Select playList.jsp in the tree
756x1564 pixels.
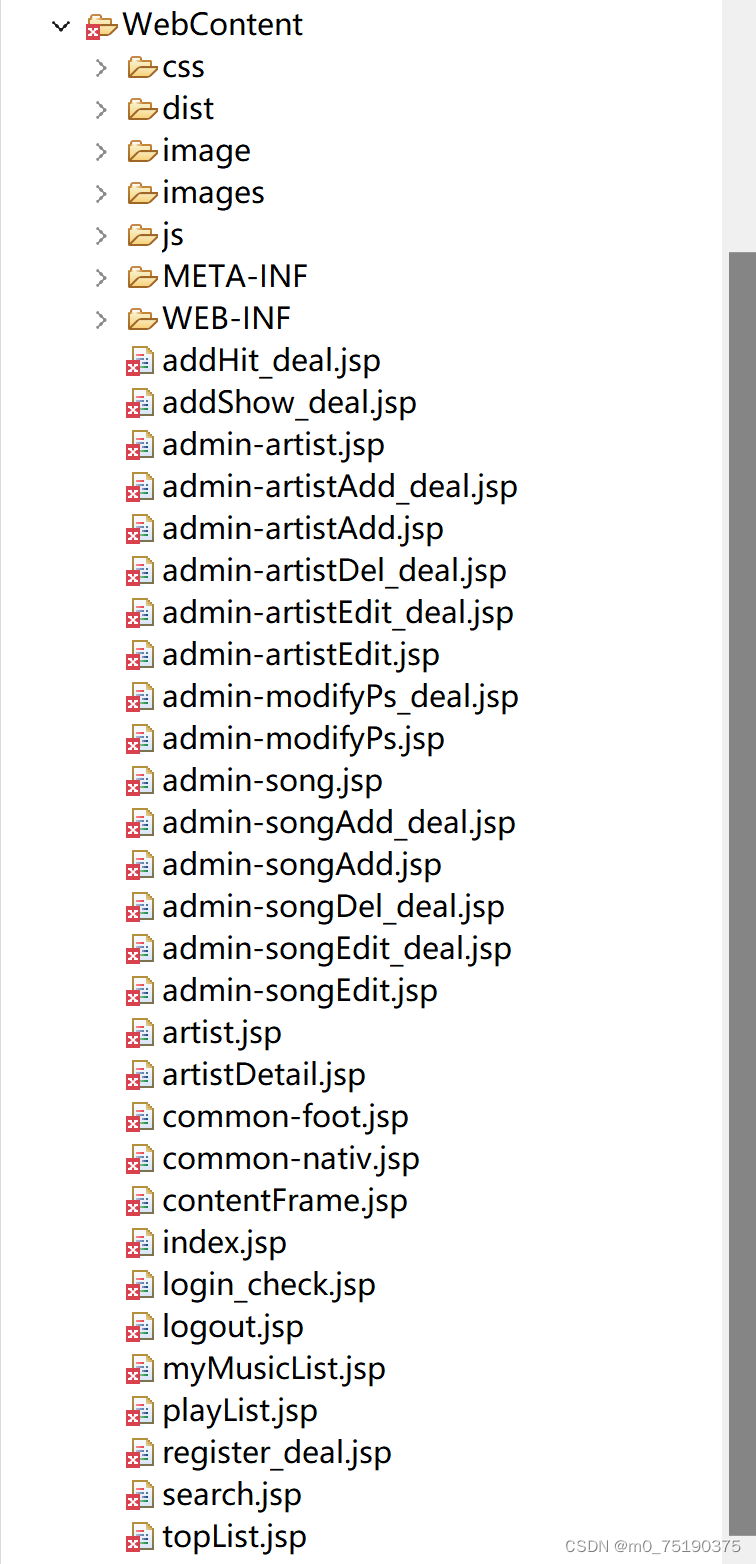coord(240,1411)
